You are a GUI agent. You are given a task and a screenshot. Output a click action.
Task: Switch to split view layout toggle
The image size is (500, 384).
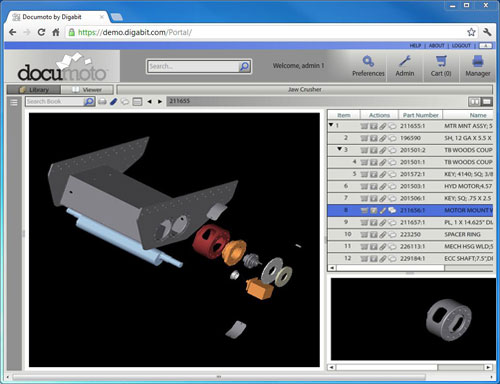click(474, 102)
